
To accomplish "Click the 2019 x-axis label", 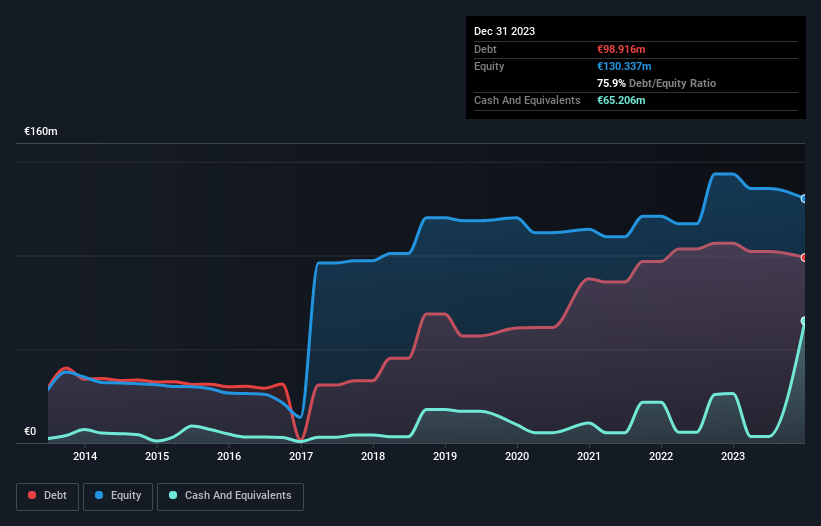I will pos(445,456).
